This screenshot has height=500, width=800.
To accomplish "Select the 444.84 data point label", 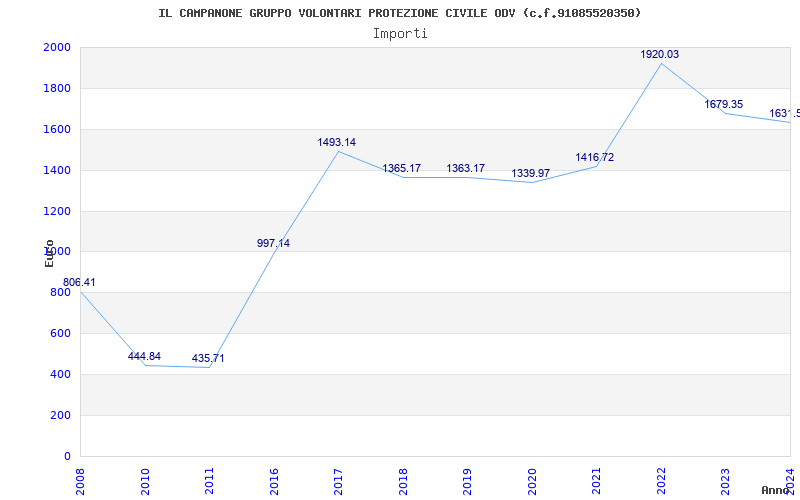I will pos(144,356).
